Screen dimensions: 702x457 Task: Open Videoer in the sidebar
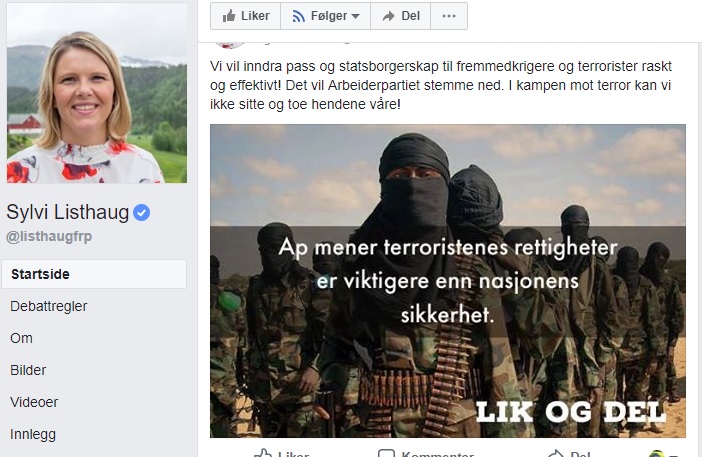click(34, 402)
